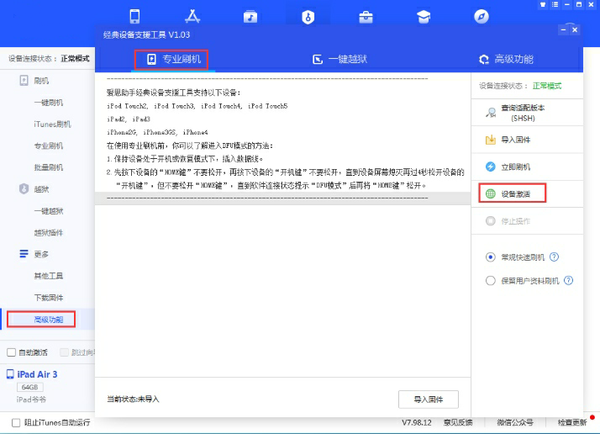Toggle 自动激活 checkbox
The height and width of the screenshot is (434, 600).
click(11, 352)
